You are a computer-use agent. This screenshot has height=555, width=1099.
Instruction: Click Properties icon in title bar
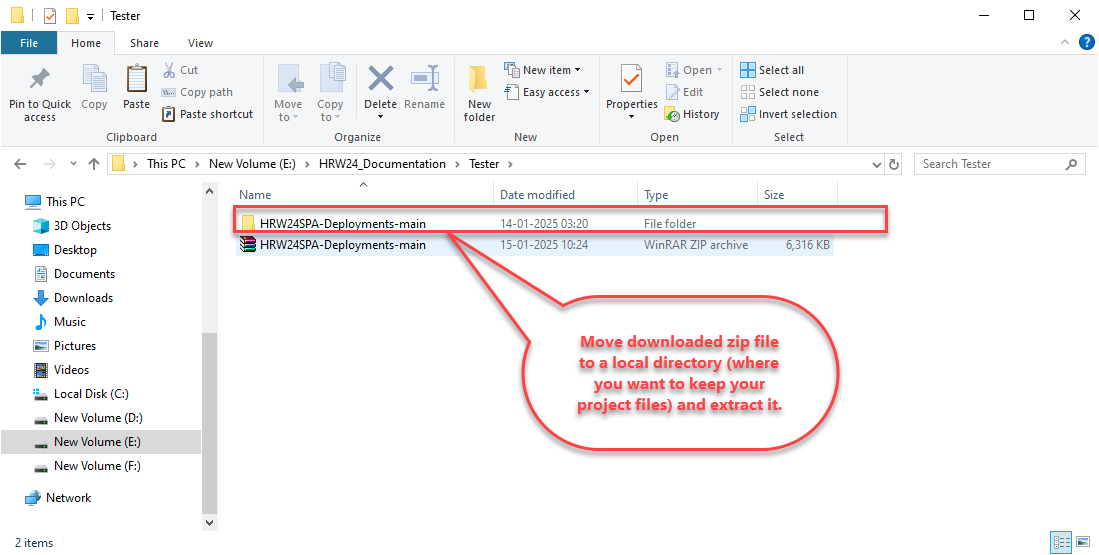[x=50, y=15]
